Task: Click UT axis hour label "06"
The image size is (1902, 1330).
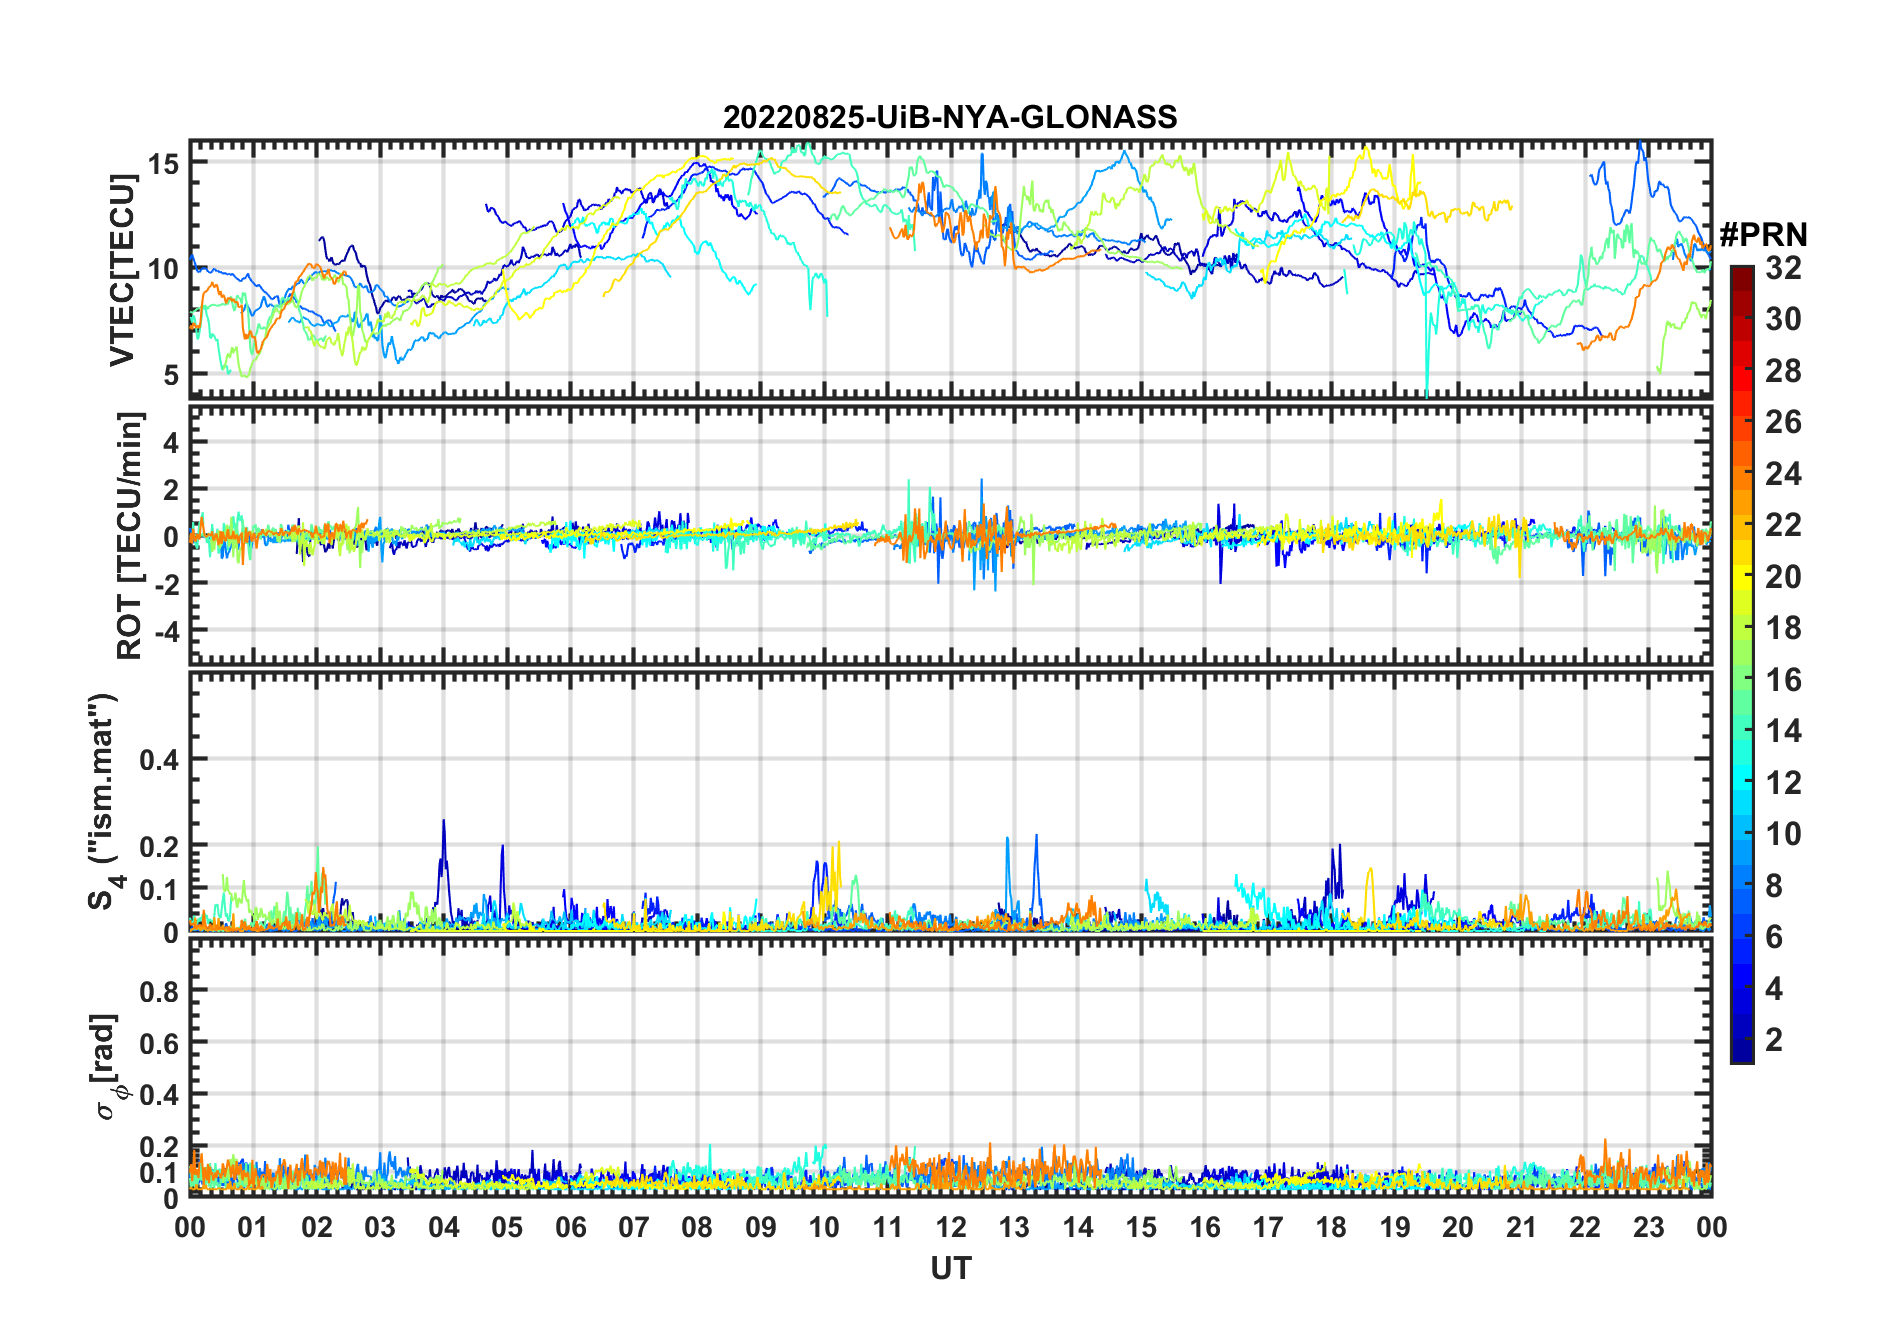Action: [571, 1227]
